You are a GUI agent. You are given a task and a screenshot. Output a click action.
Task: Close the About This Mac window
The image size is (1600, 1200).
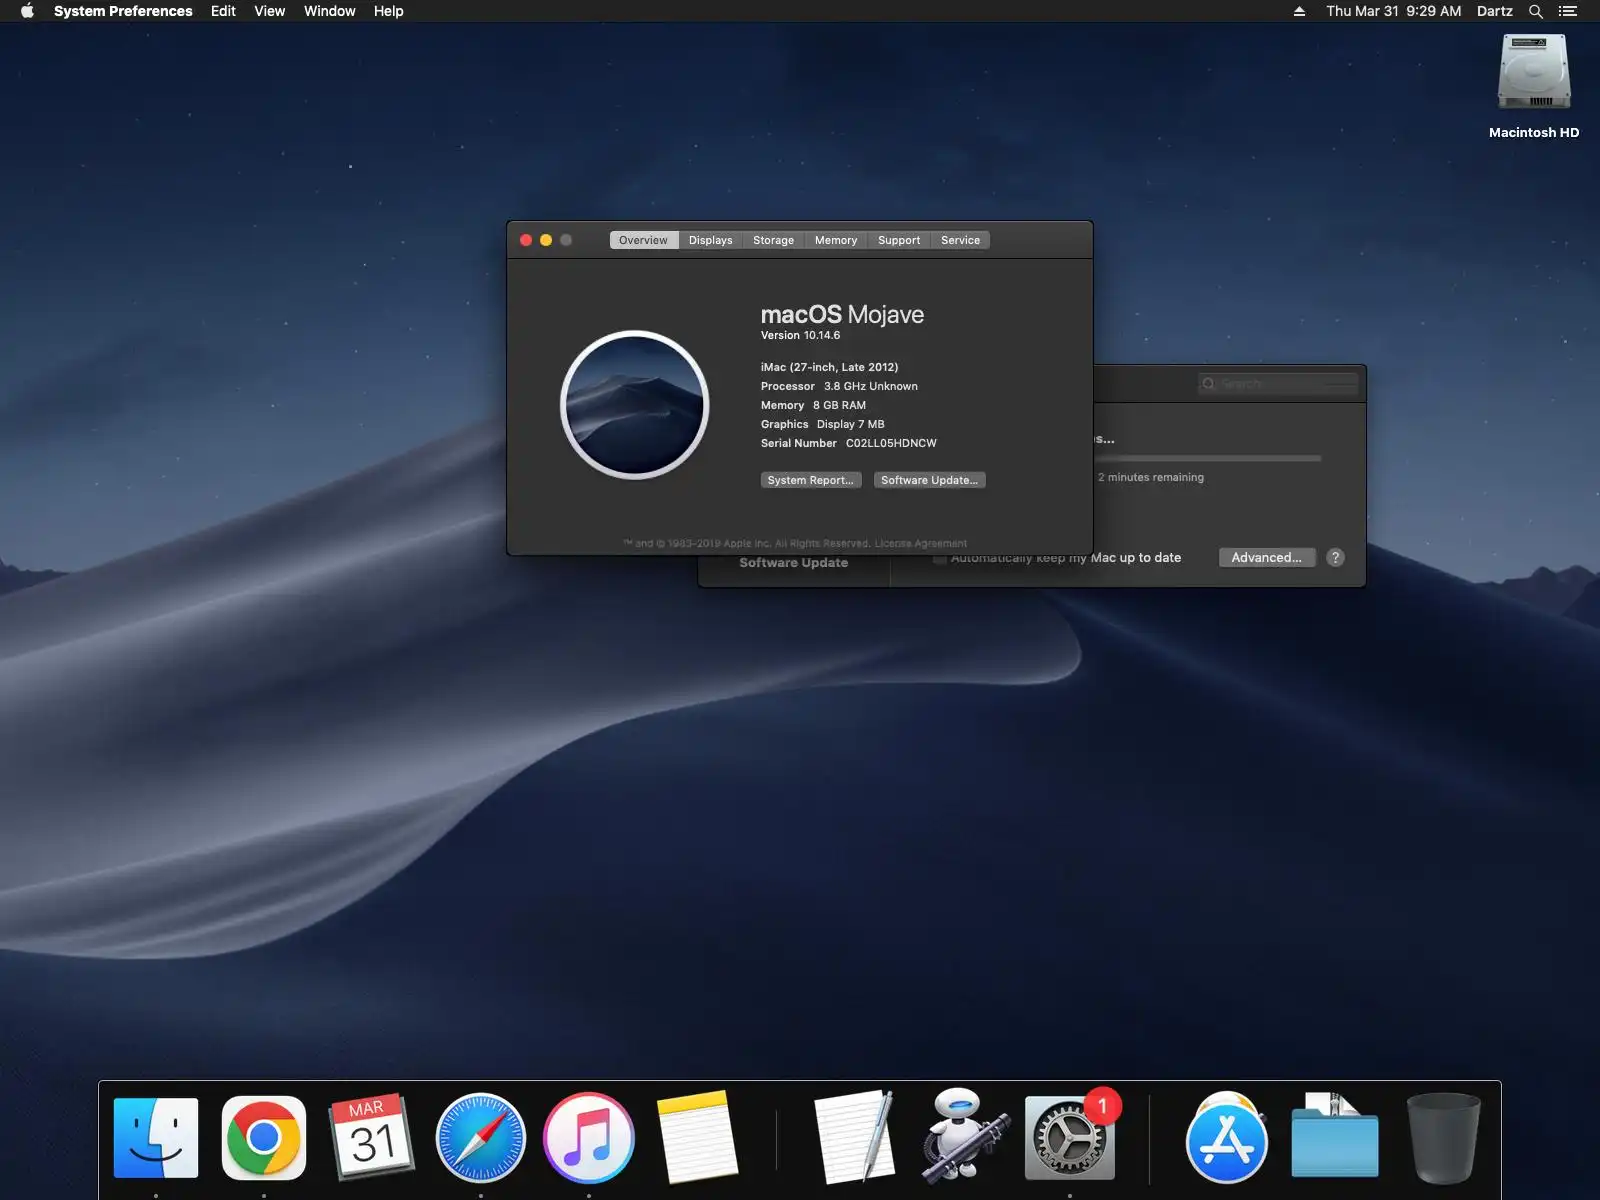526,240
